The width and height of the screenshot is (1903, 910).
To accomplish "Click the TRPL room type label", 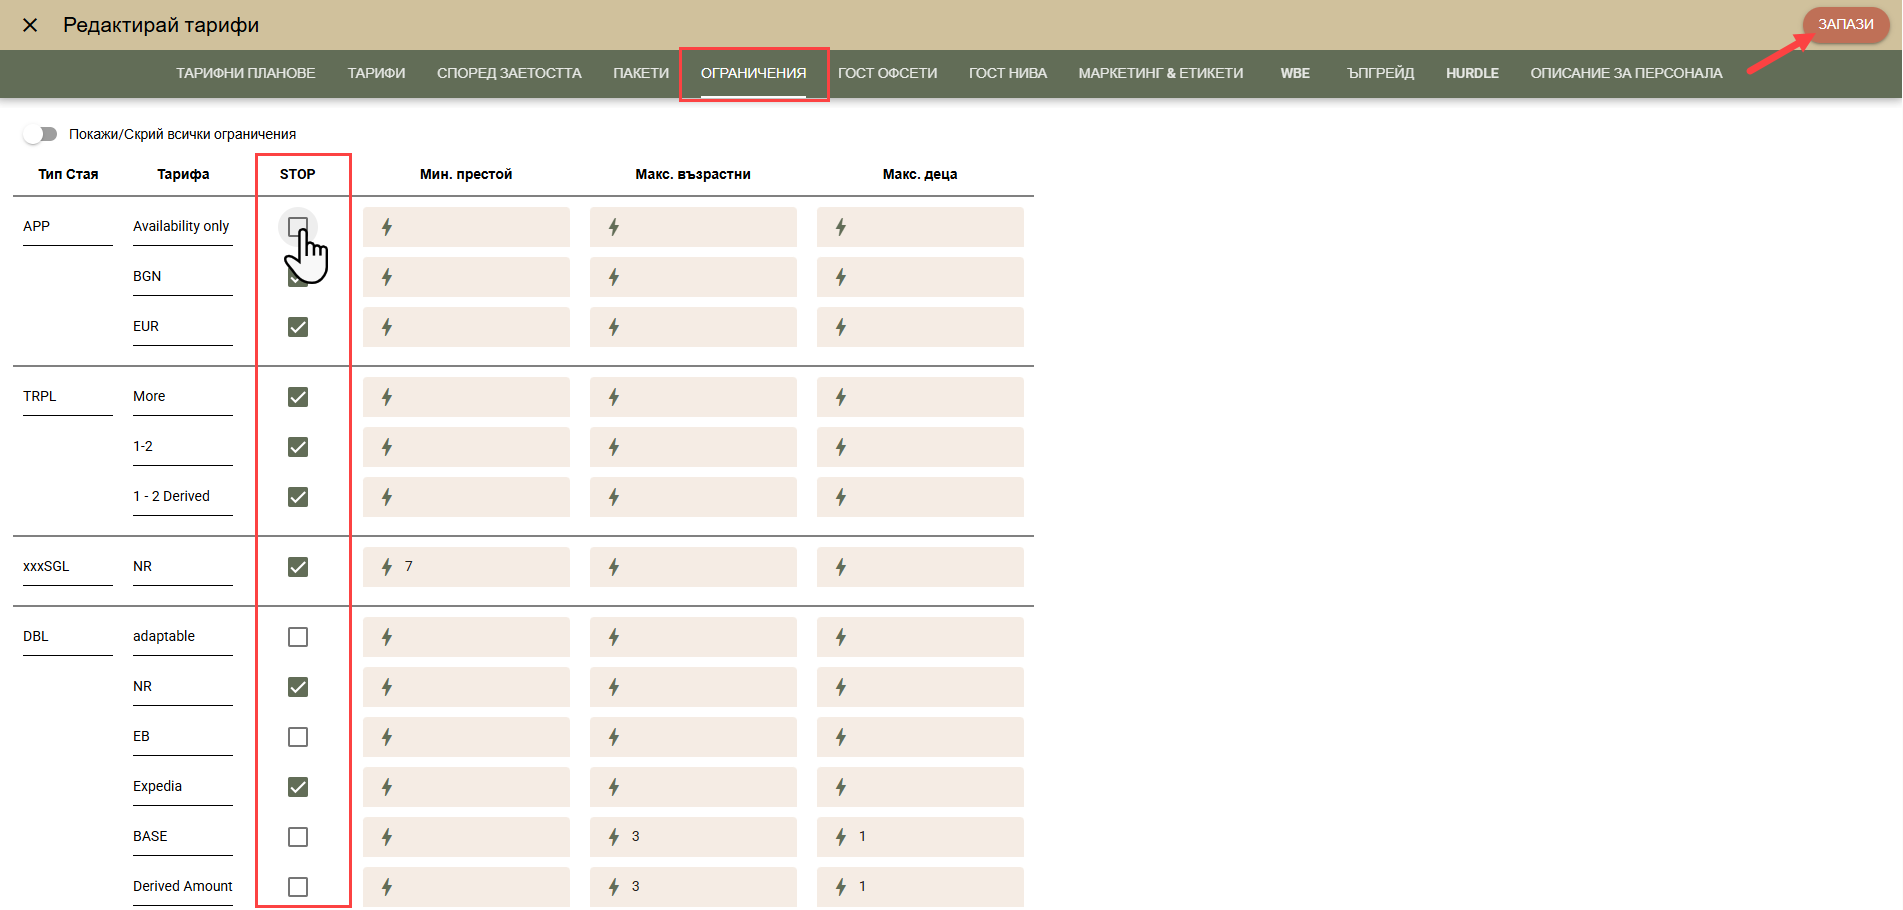I will click(x=40, y=396).
